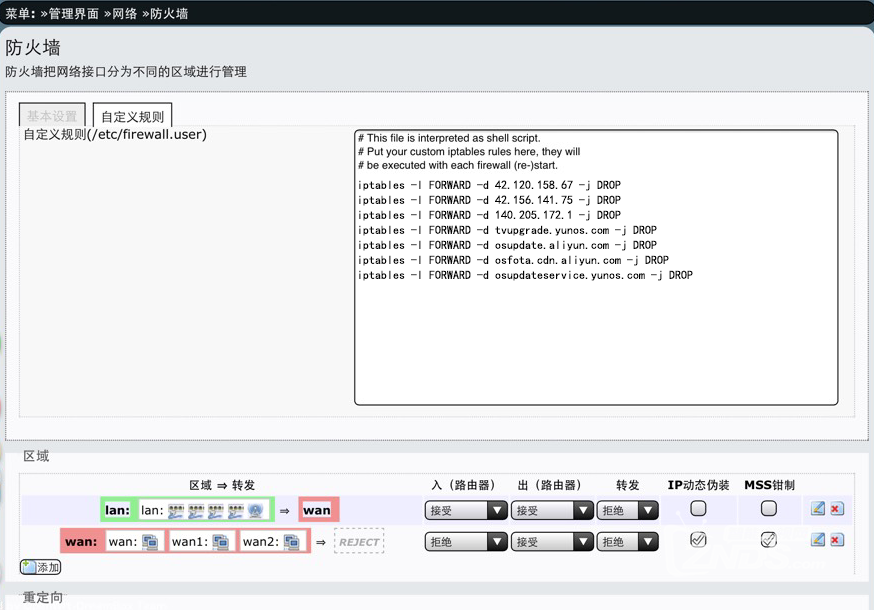Open the wan zone 转发 (forward) policy dropdown
The image size is (874, 610).
tap(628, 541)
